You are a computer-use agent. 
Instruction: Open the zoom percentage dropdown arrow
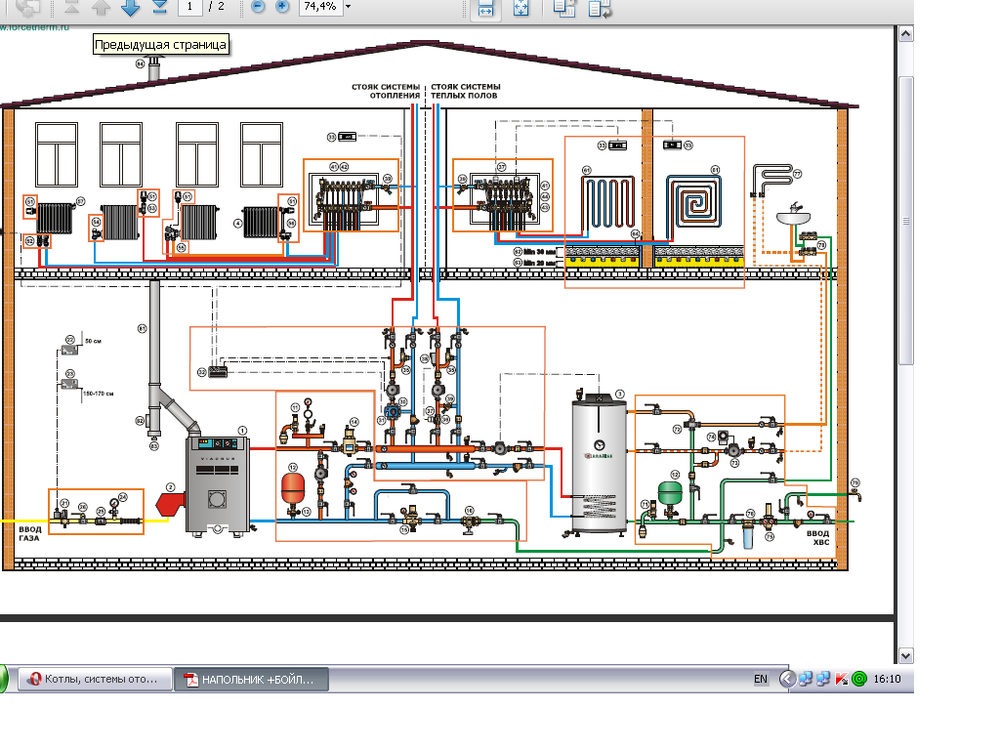coord(347,7)
